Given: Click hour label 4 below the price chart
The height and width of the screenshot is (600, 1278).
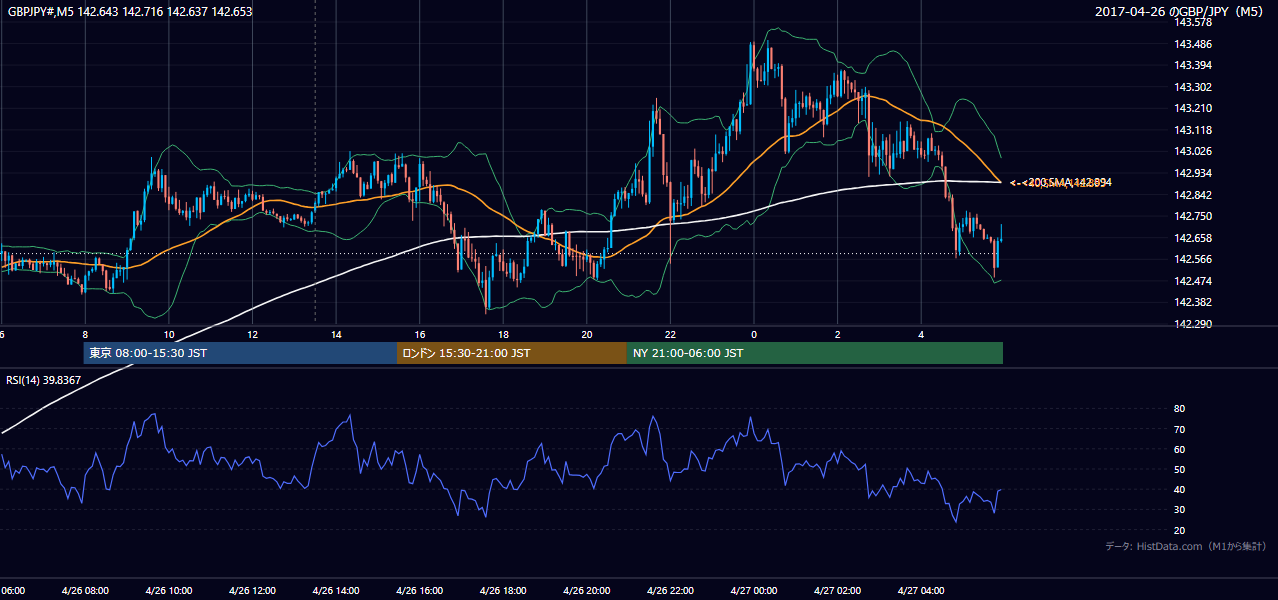Looking at the screenshot, I should pyautogui.click(x=921, y=334).
